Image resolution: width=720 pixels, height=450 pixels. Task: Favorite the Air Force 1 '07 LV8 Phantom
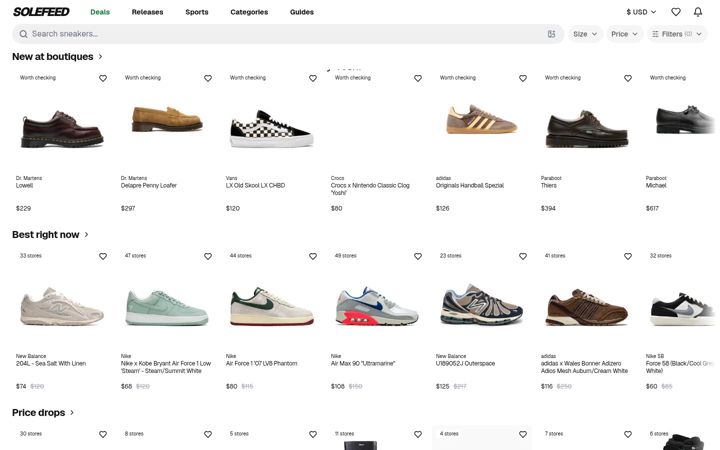pos(313,256)
